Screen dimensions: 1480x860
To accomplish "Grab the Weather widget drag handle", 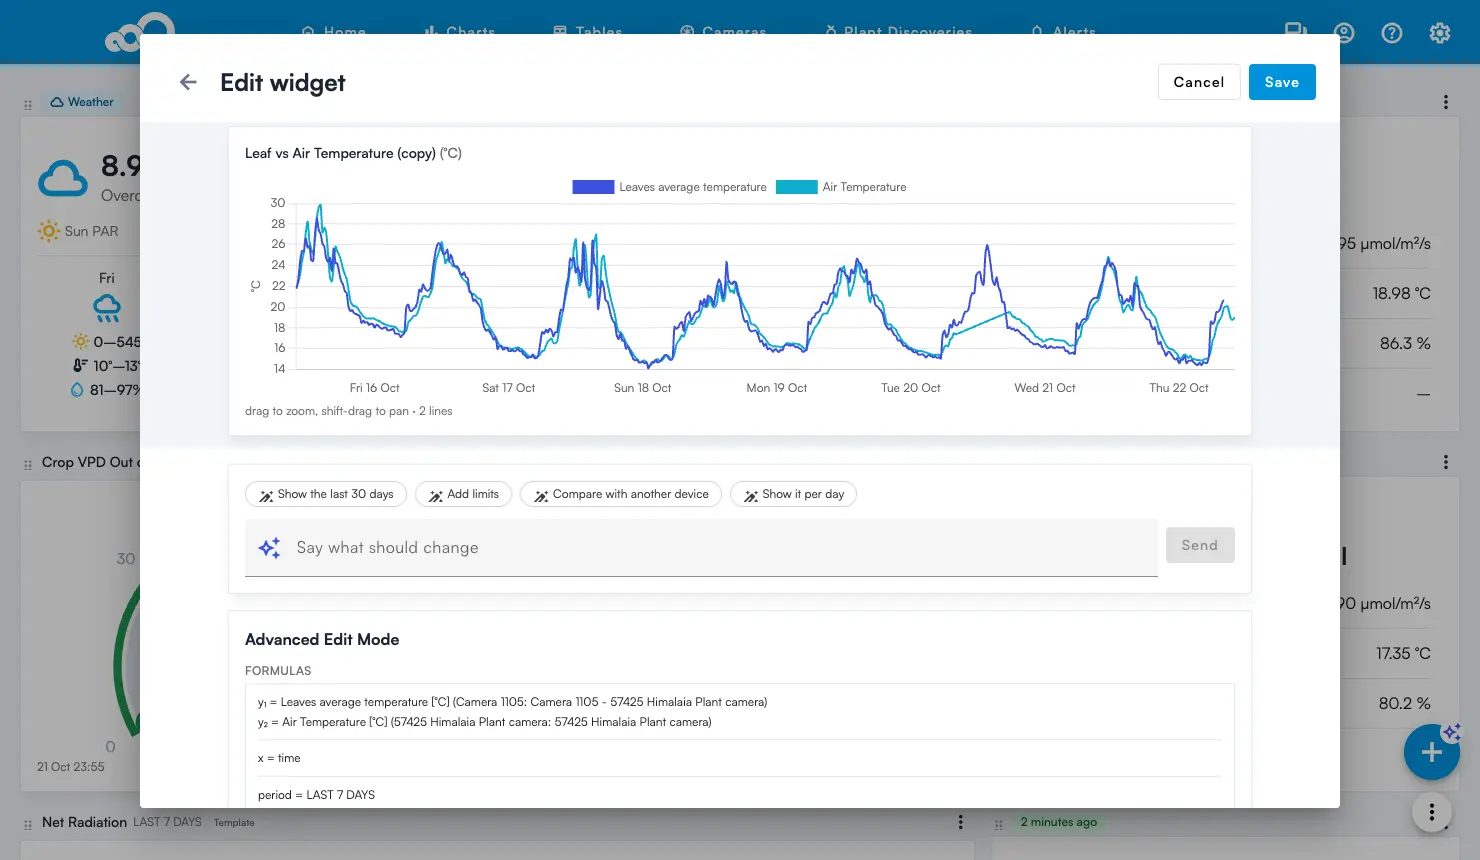I will coord(28,104).
